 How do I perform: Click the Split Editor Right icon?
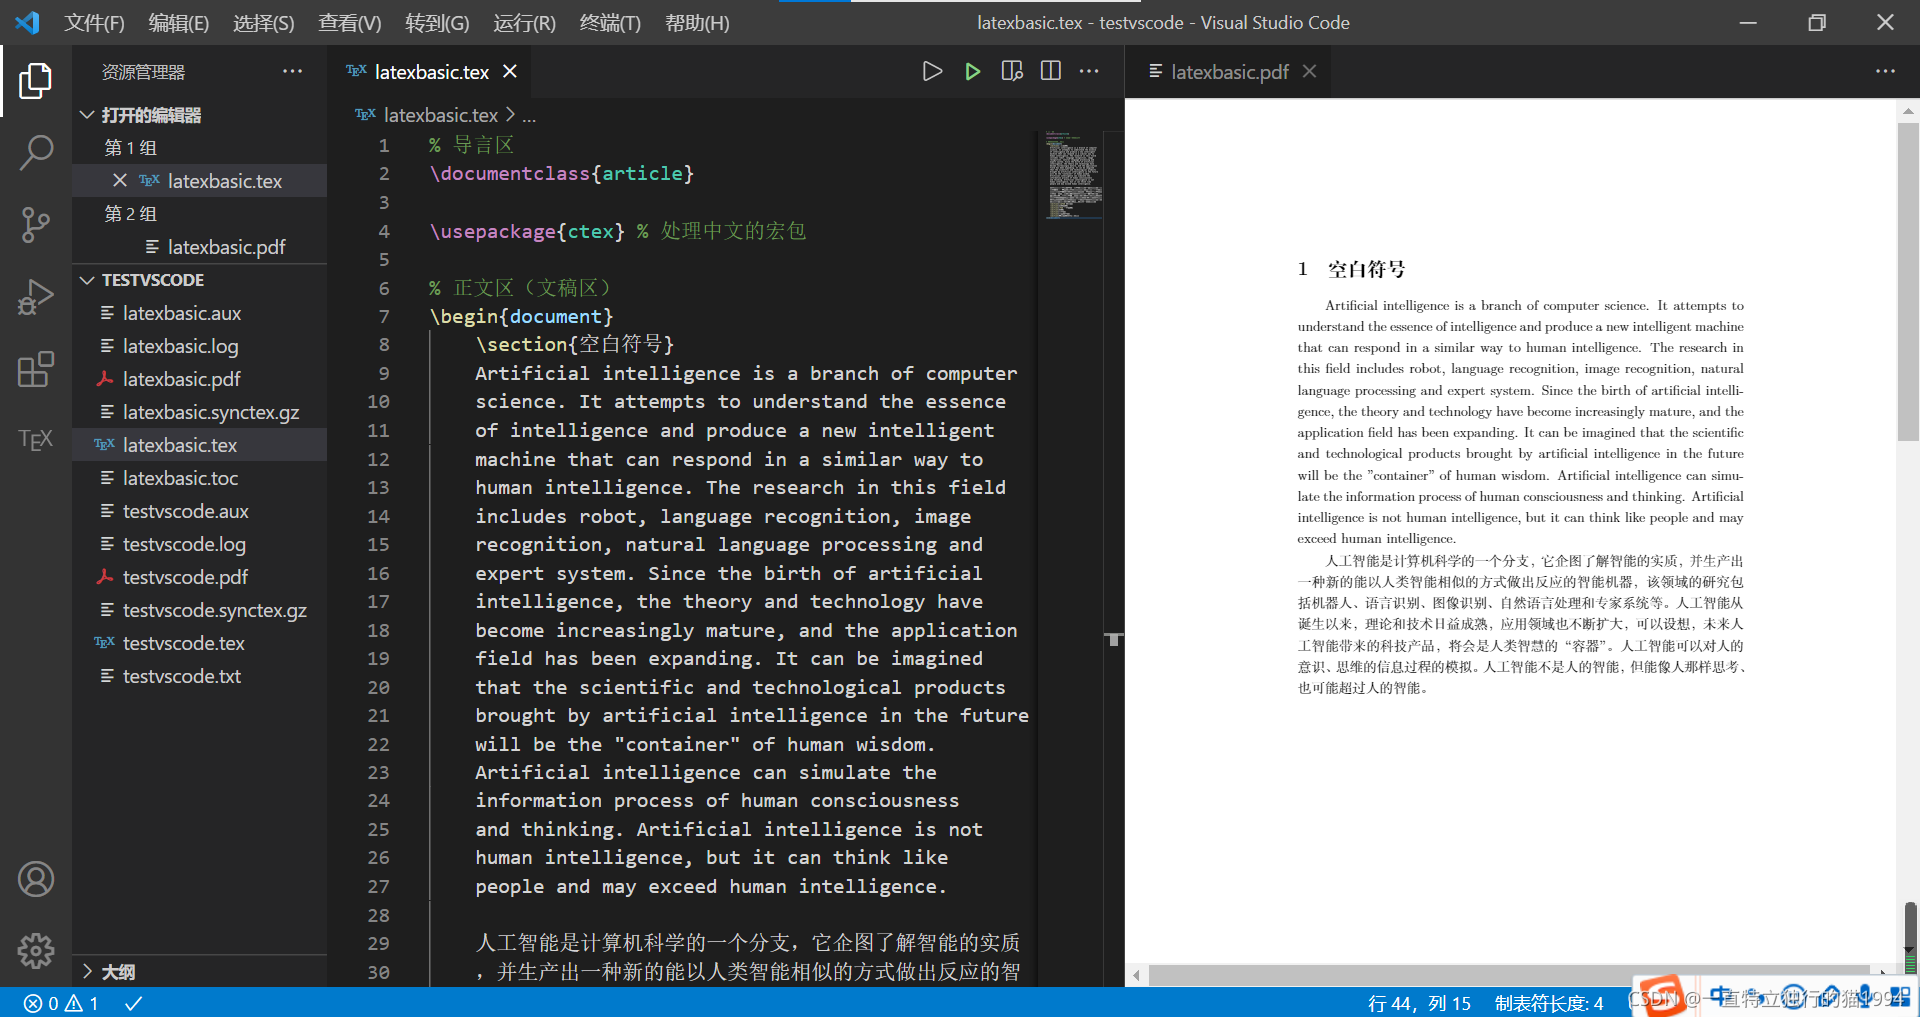click(1051, 71)
